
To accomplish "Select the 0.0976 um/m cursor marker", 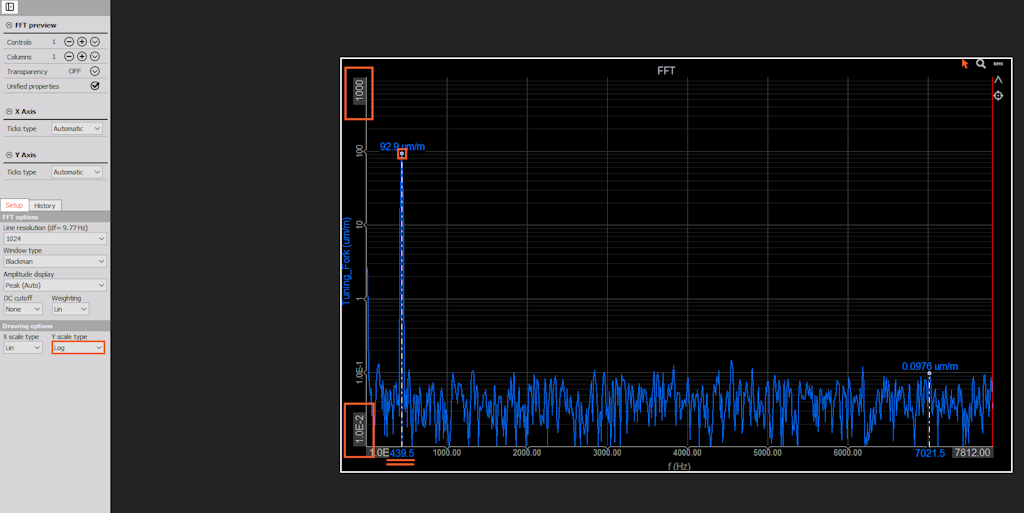I will click(929, 374).
